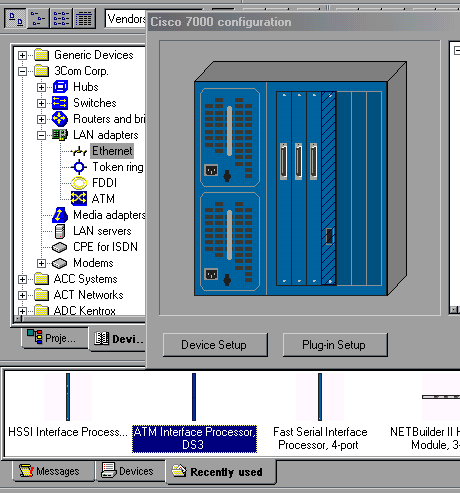The height and width of the screenshot is (493, 460).
Task: Select the ATM tree item label
Action: point(103,199)
